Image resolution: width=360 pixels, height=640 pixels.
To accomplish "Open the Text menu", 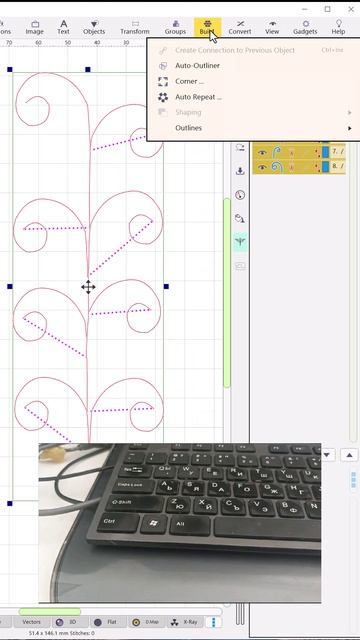I will [63, 27].
